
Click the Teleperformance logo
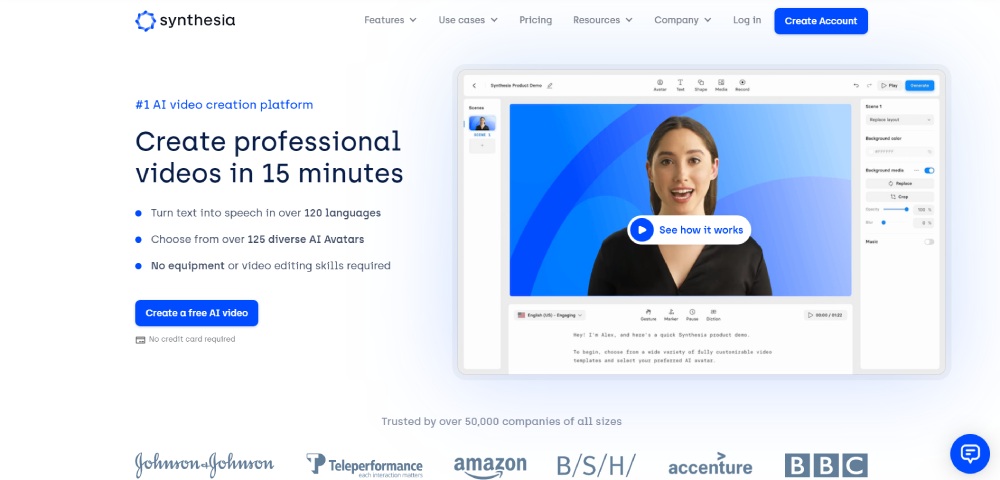click(x=364, y=465)
